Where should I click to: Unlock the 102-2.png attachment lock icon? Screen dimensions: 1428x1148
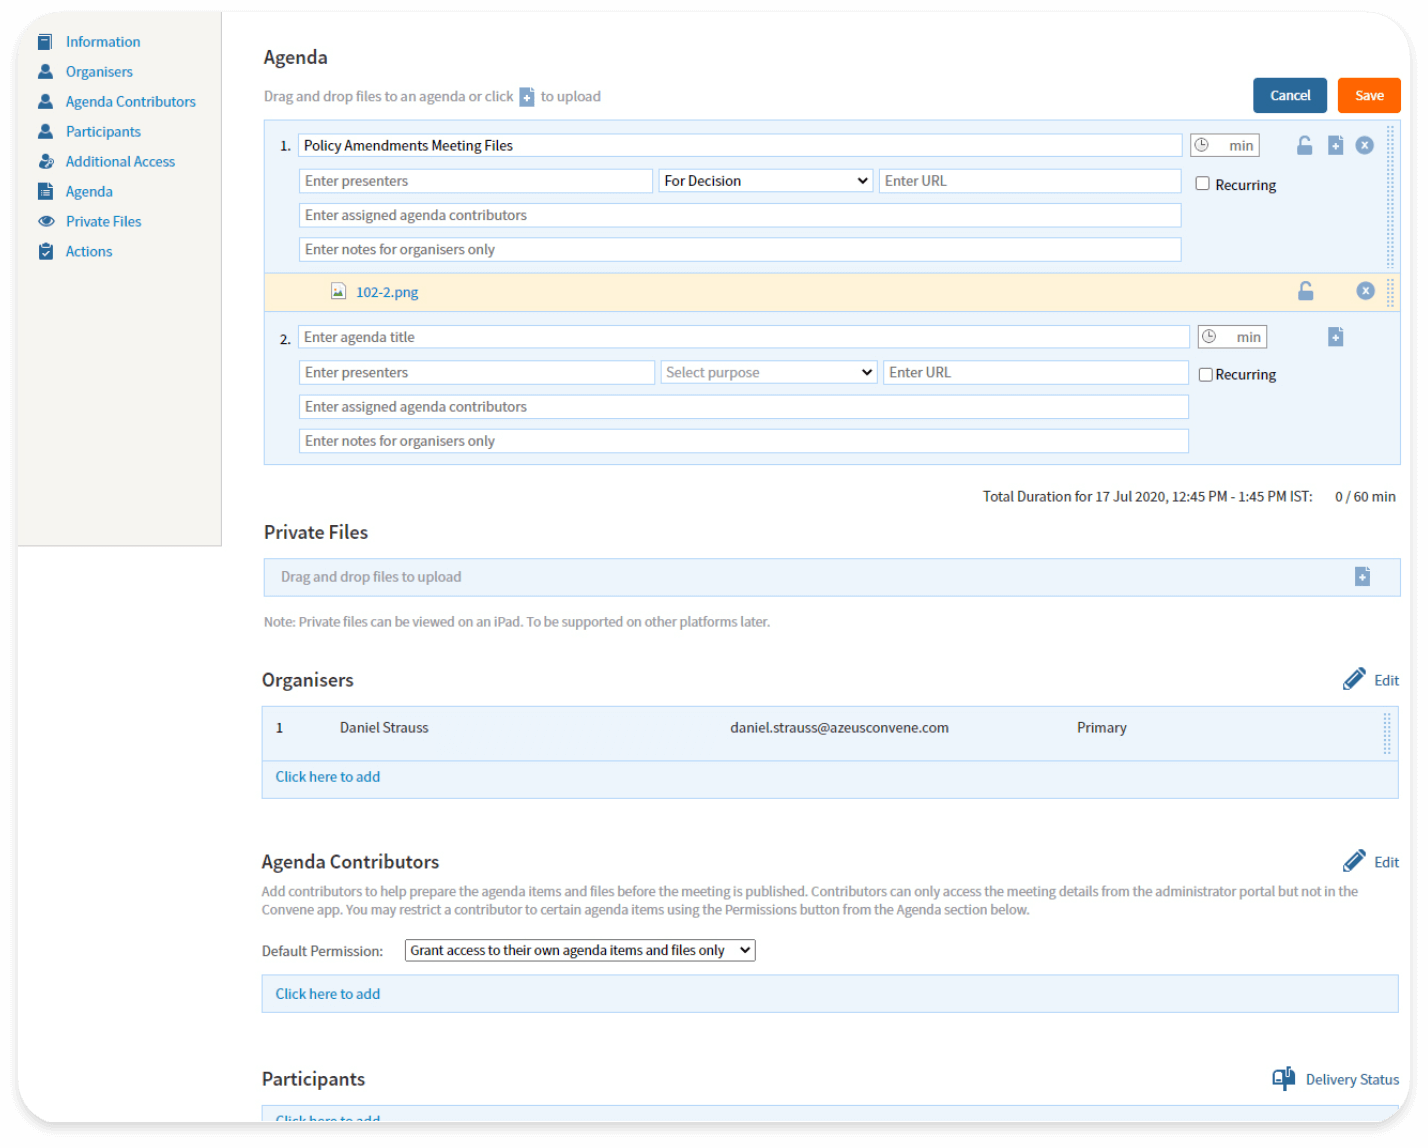(1304, 291)
